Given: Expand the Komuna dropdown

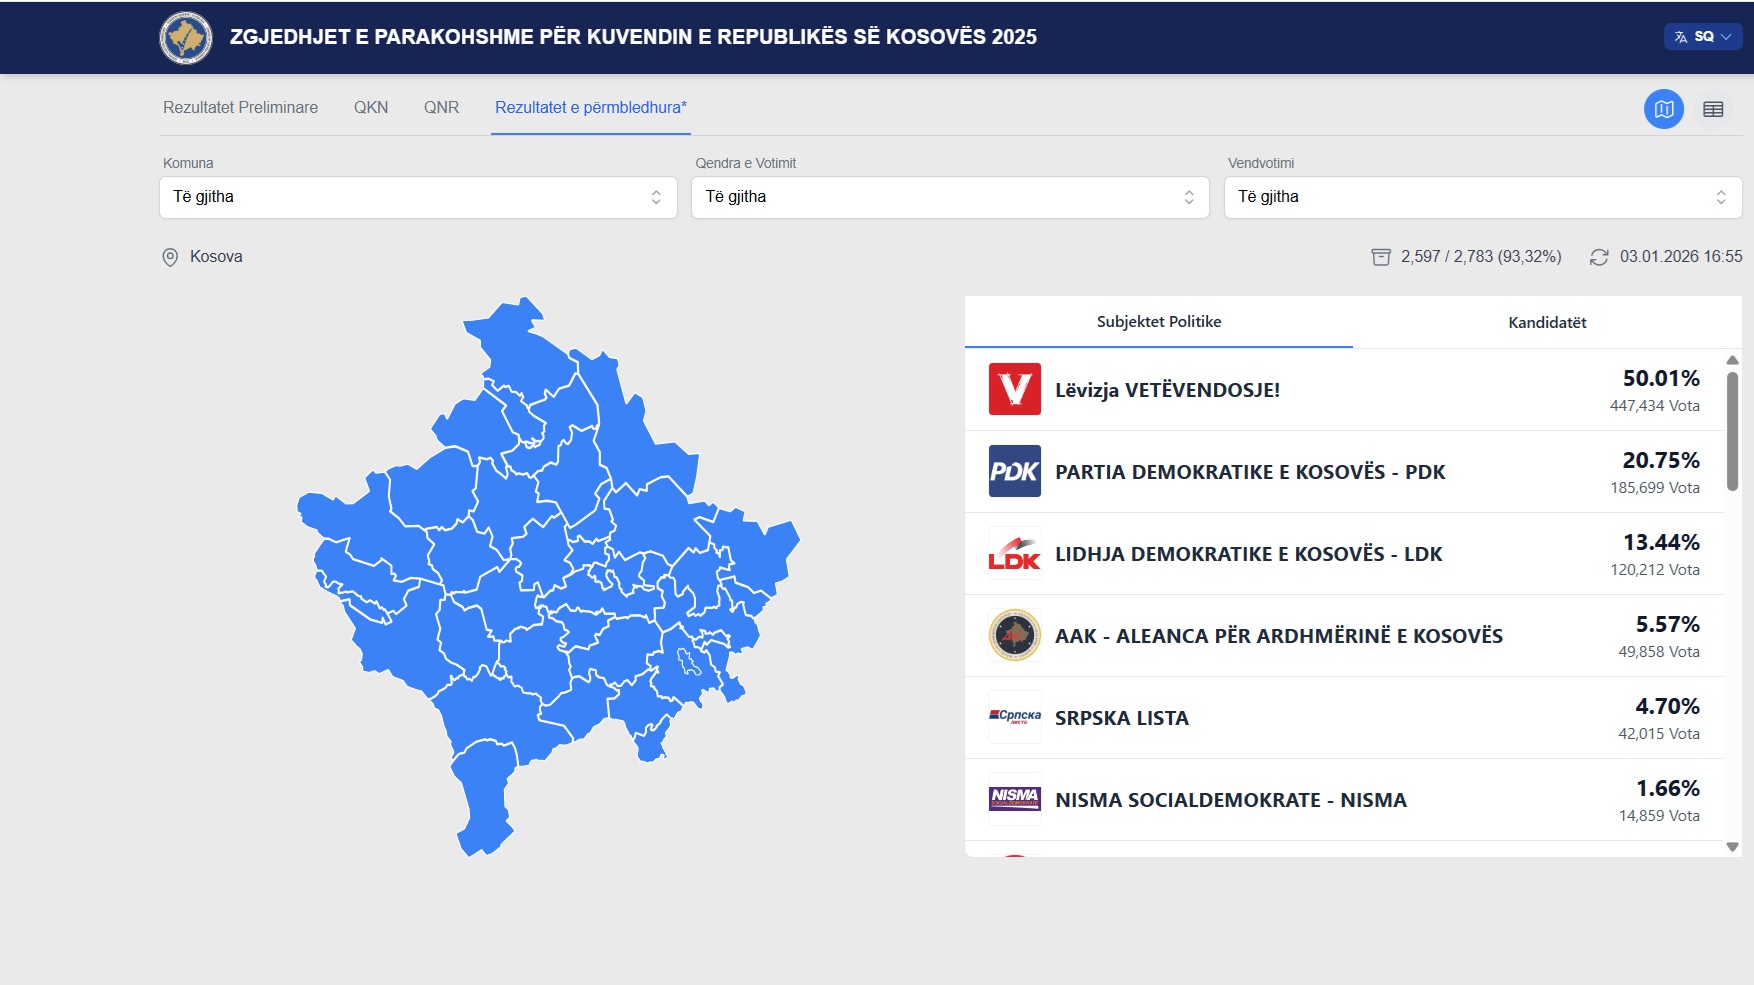Looking at the screenshot, I should click(418, 197).
